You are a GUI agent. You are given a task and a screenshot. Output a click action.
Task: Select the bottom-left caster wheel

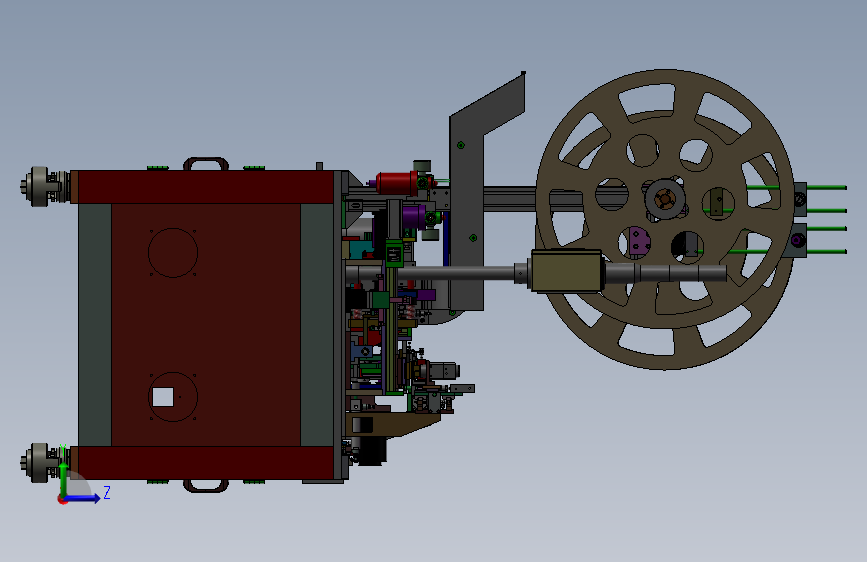(x=41, y=462)
